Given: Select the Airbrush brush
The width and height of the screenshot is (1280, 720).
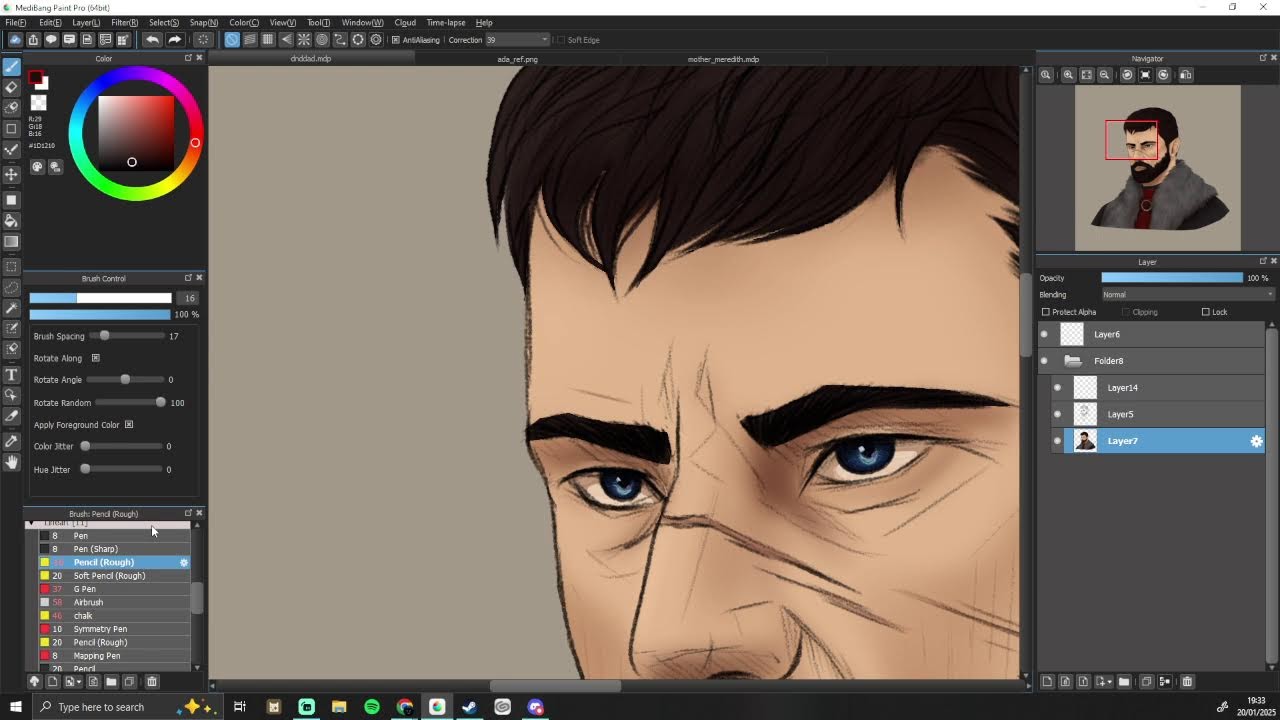Looking at the screenshot, I should click(113, 602).
